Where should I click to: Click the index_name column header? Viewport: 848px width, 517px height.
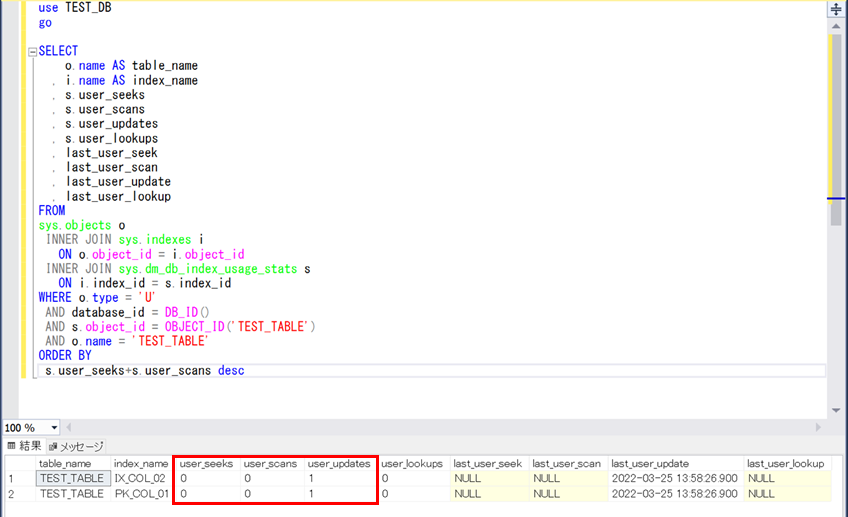(x=141, y=464)
